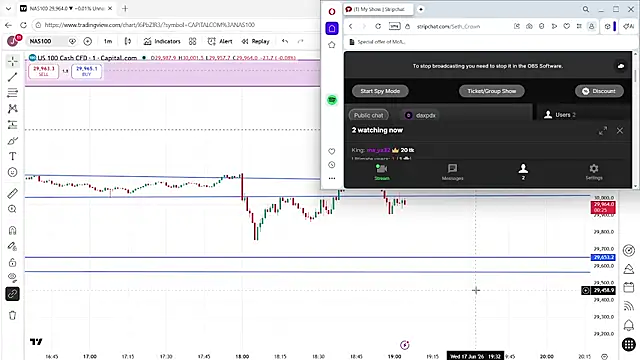Click the current price 29,964.0 axis label
The height and width of the screenshot is (360, 640).
(603, 207)
